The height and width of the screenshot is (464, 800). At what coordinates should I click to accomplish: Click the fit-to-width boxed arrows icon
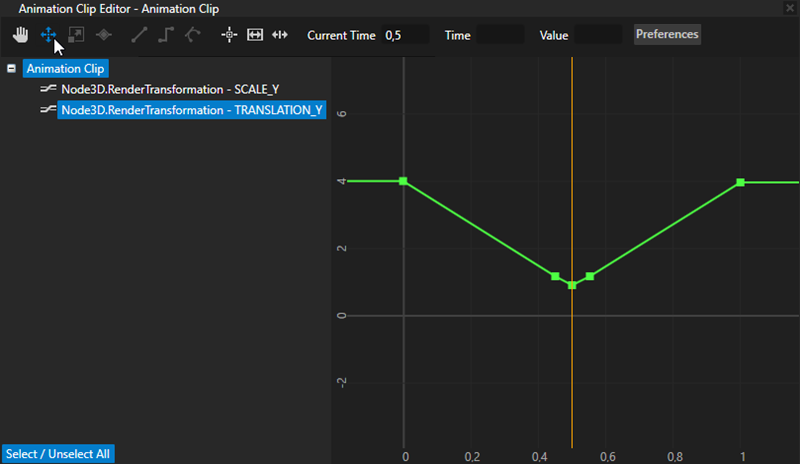pos(255,35)
